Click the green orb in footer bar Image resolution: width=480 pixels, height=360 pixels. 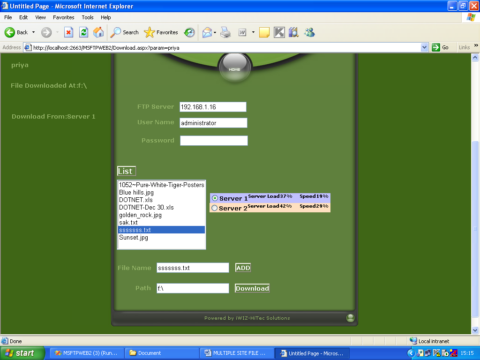(x=350, y=318)
